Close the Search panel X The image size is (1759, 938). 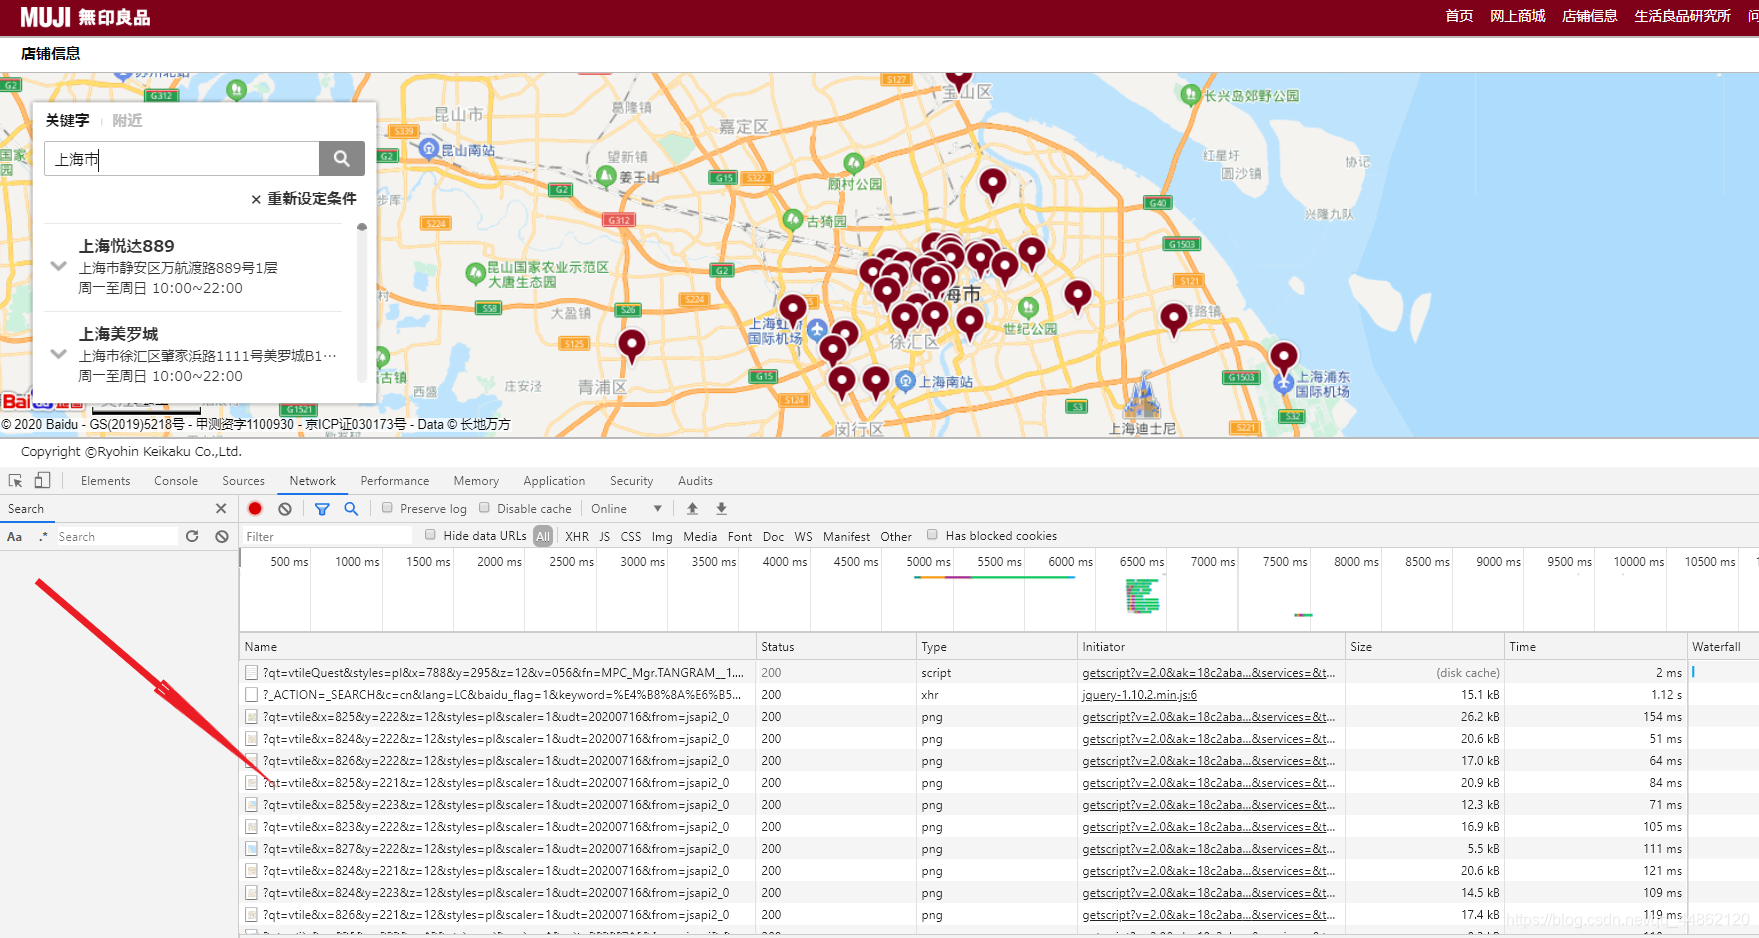(221, 509)
